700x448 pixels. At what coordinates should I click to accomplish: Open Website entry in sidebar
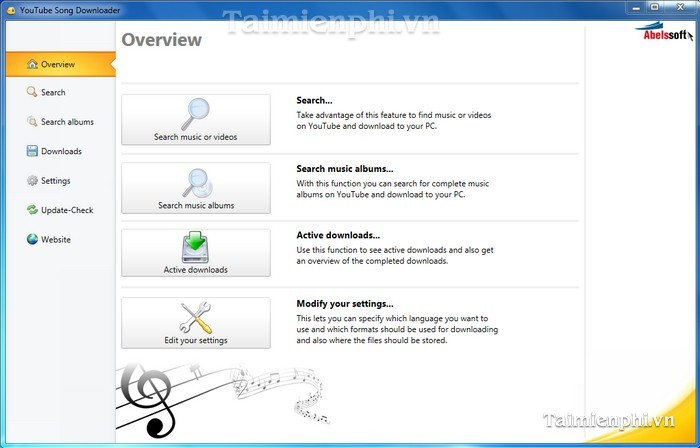click(x=61, y=240)
